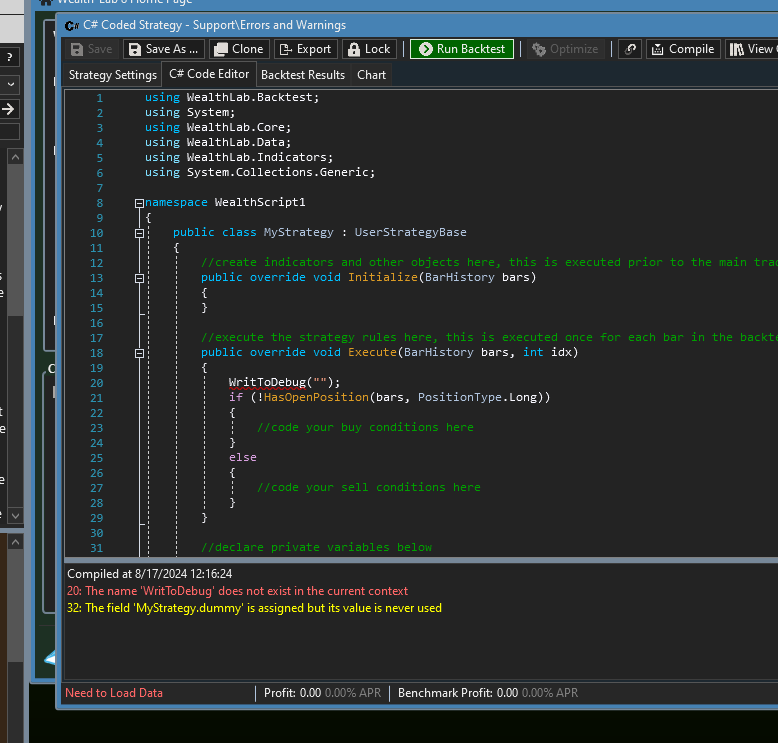Collapse the MyStrategy class block
The image size is (778, 743).
tap(139, 233)
